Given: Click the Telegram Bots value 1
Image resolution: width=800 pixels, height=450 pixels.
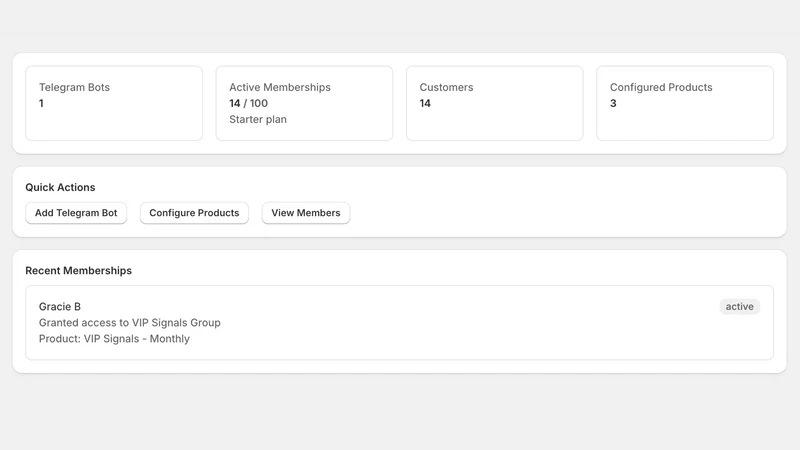Looking at the screenshot, I should (x=41, y=103).
